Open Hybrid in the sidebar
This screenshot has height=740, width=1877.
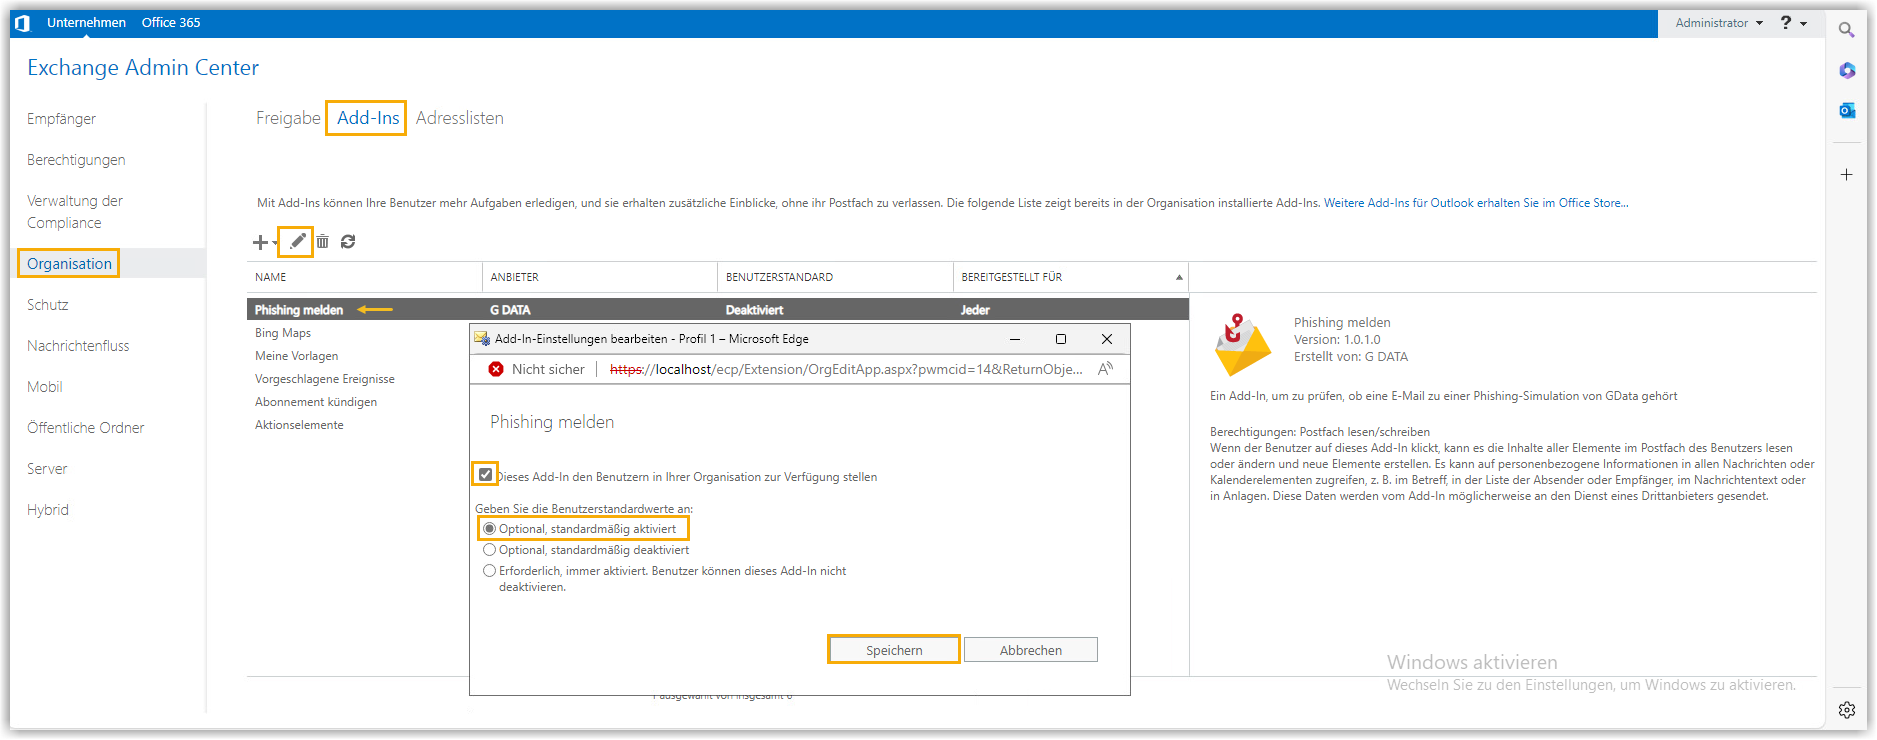pos(48,509)
